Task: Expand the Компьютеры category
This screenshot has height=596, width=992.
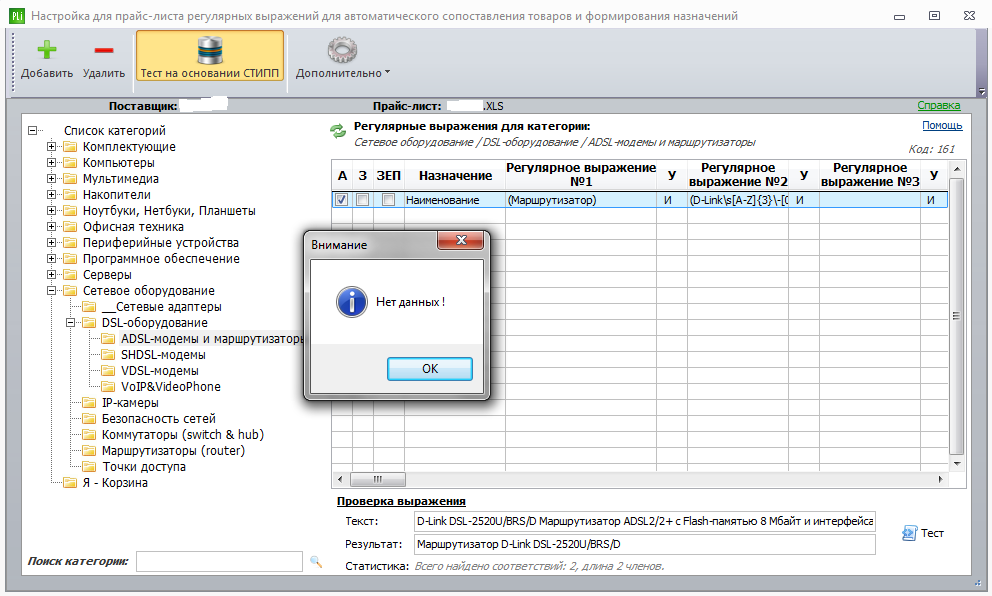Action: click(x=51, y=163)
